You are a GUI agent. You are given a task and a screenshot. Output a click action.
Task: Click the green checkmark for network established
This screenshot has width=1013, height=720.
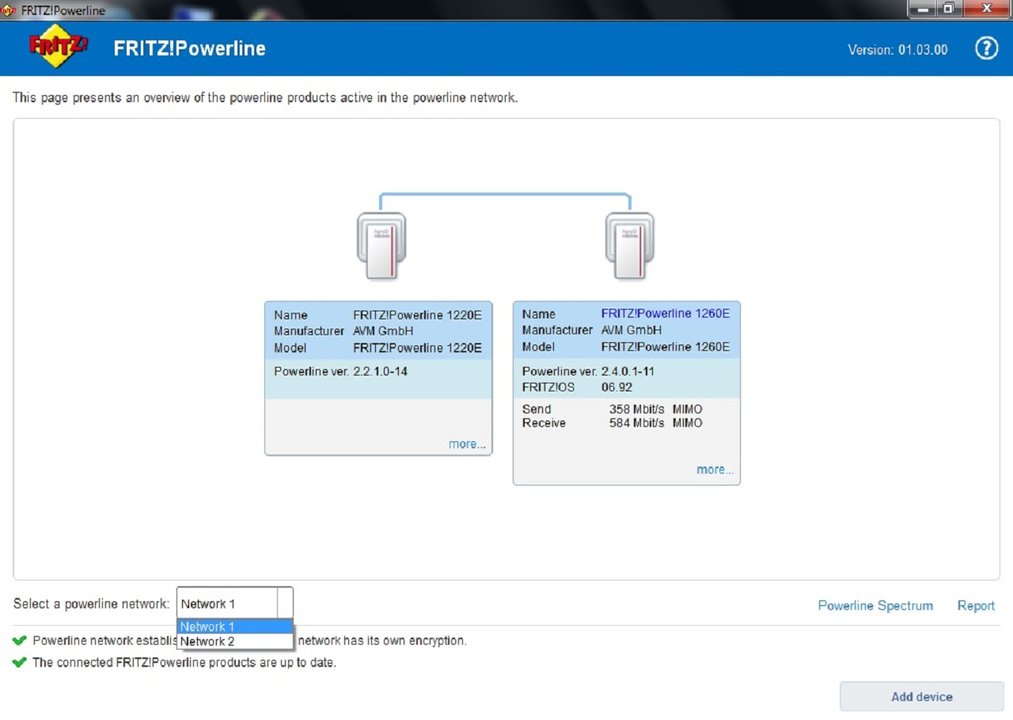(19, 641)
